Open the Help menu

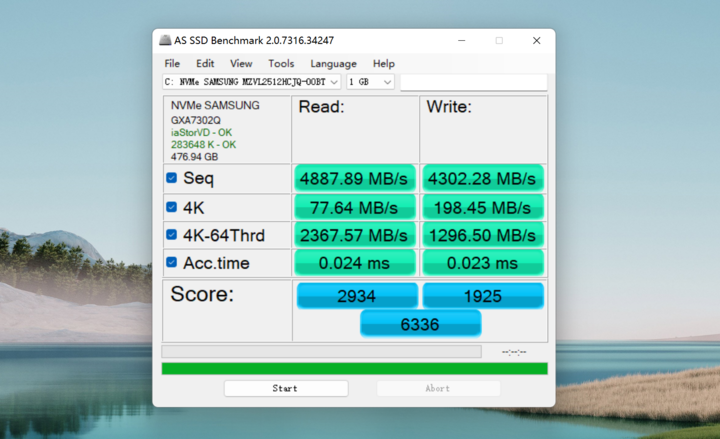click(384, 63)
